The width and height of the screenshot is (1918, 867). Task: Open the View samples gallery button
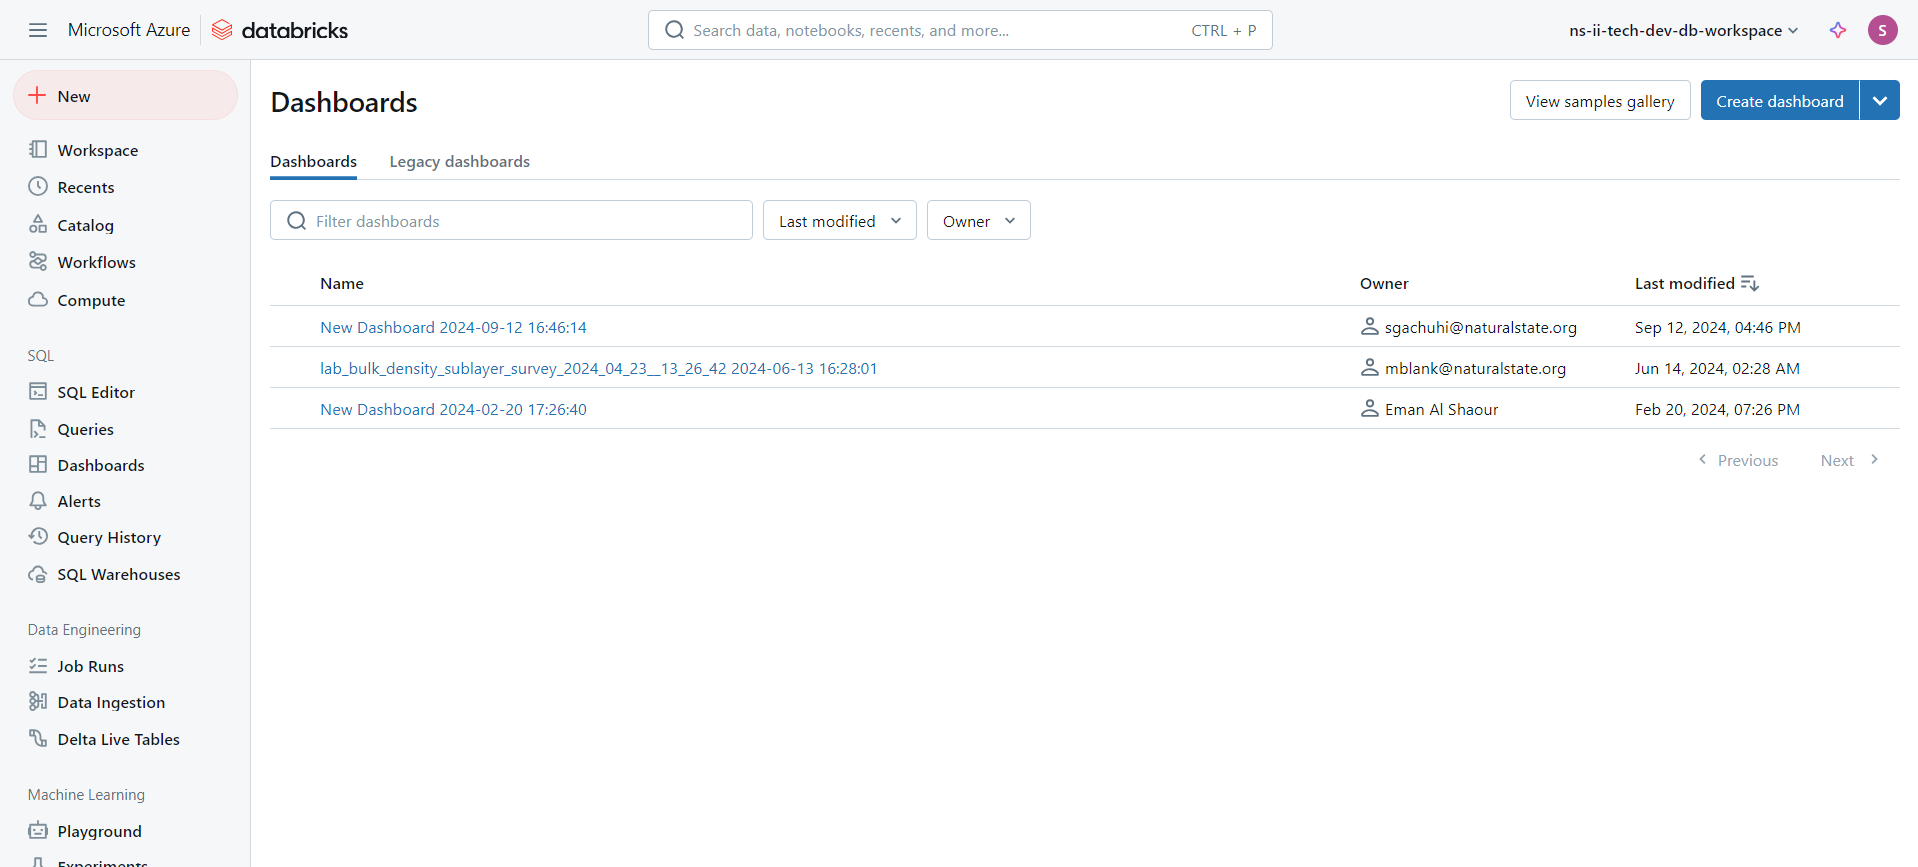click(1600, 100)
